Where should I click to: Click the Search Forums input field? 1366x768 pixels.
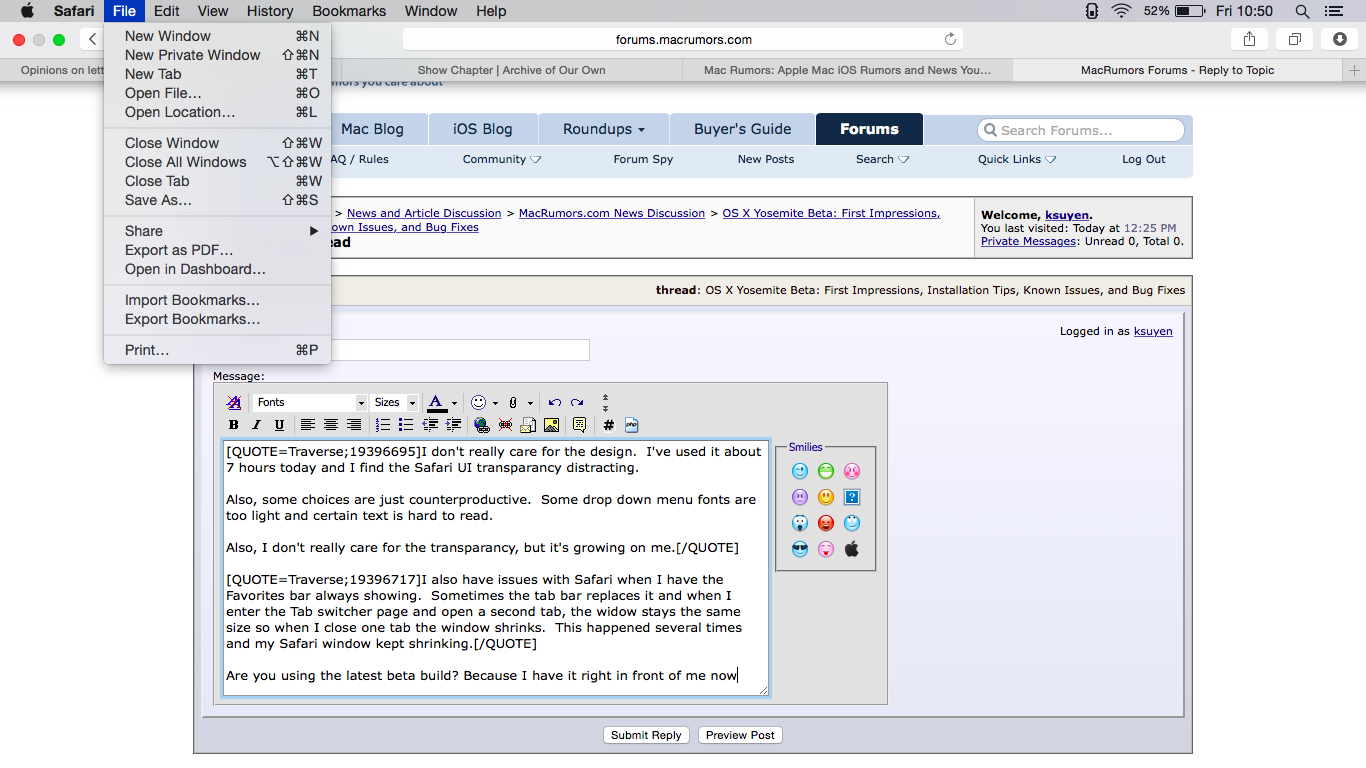pos(1081,130)
